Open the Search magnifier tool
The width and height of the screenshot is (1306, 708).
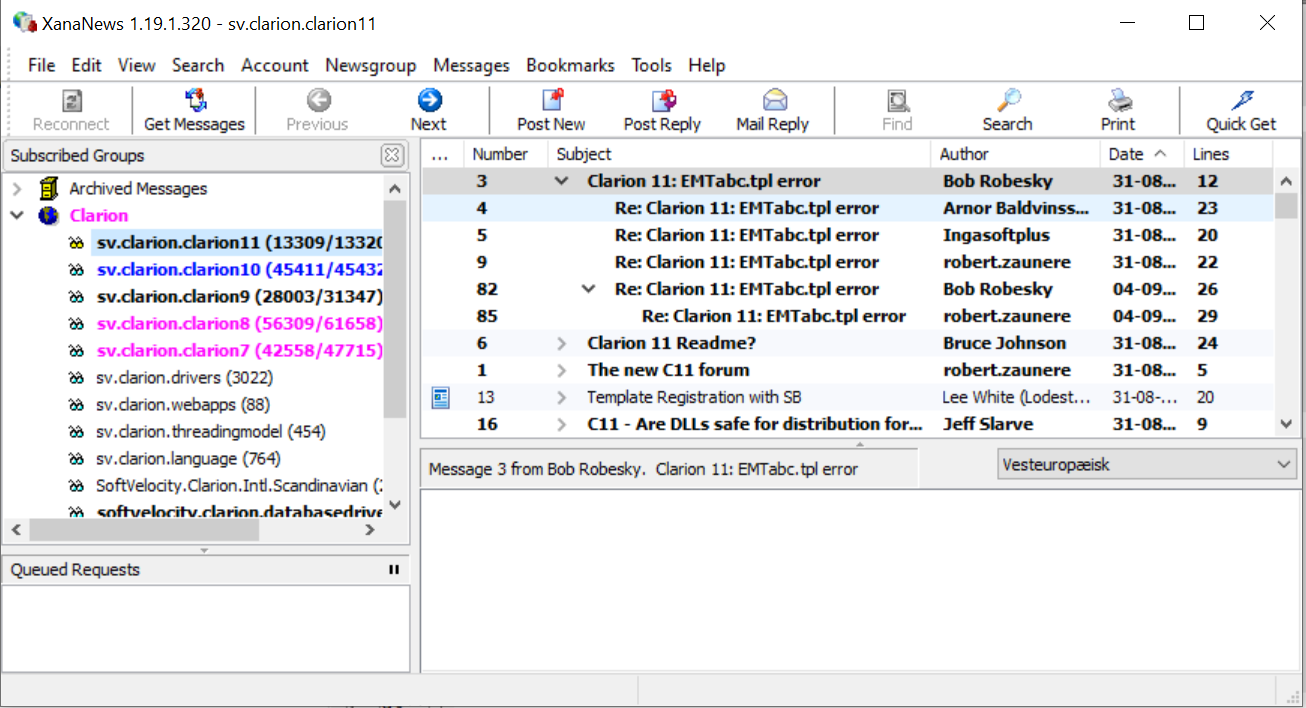(x=1007, y=101)
